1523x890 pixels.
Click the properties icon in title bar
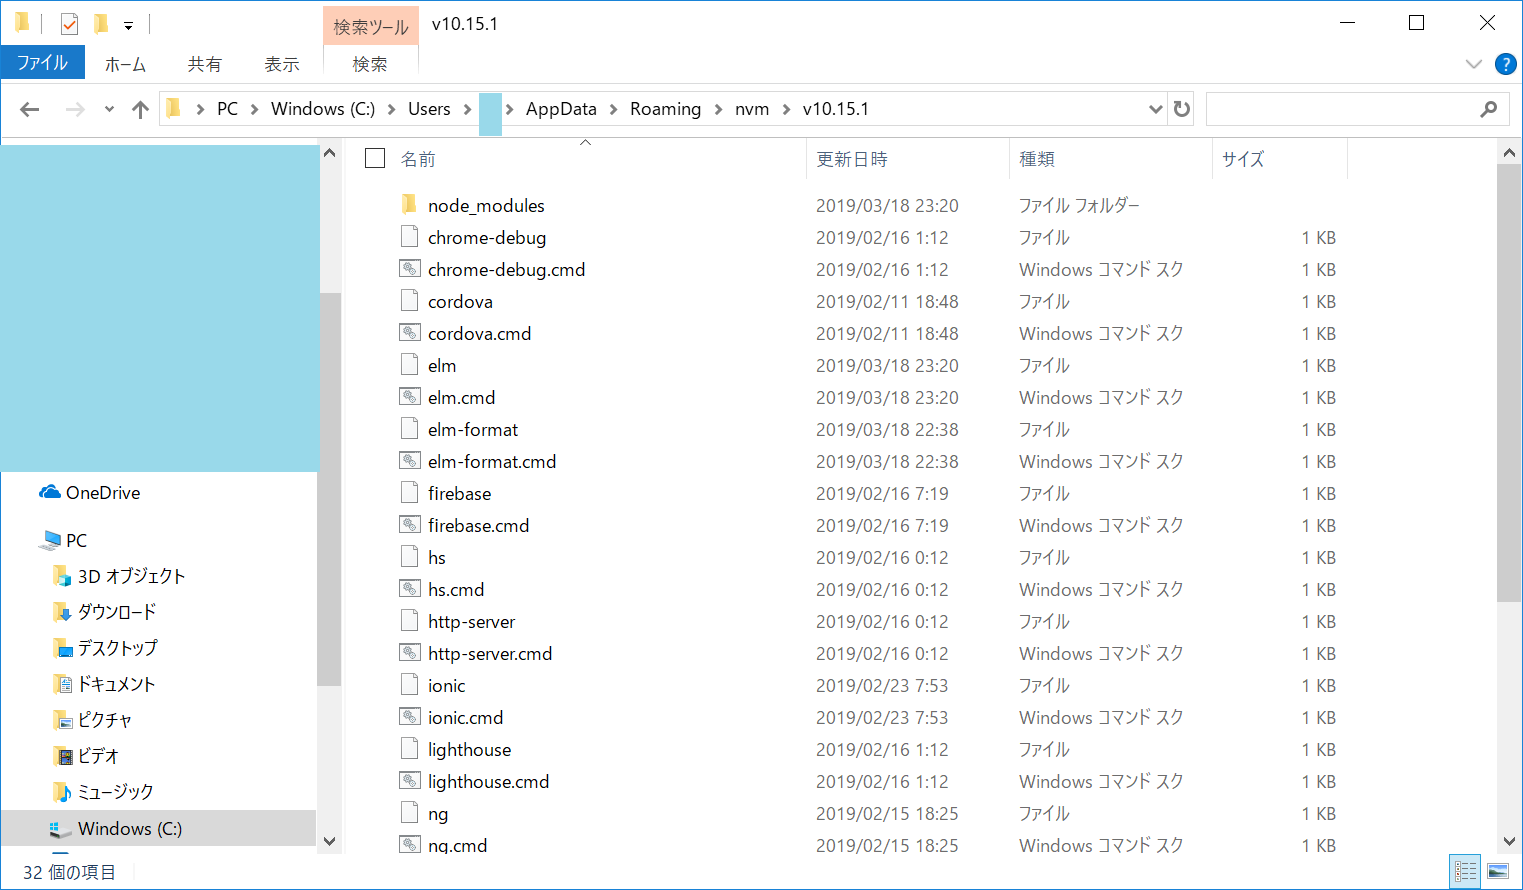pyautogui.click(x=69, y=23)
